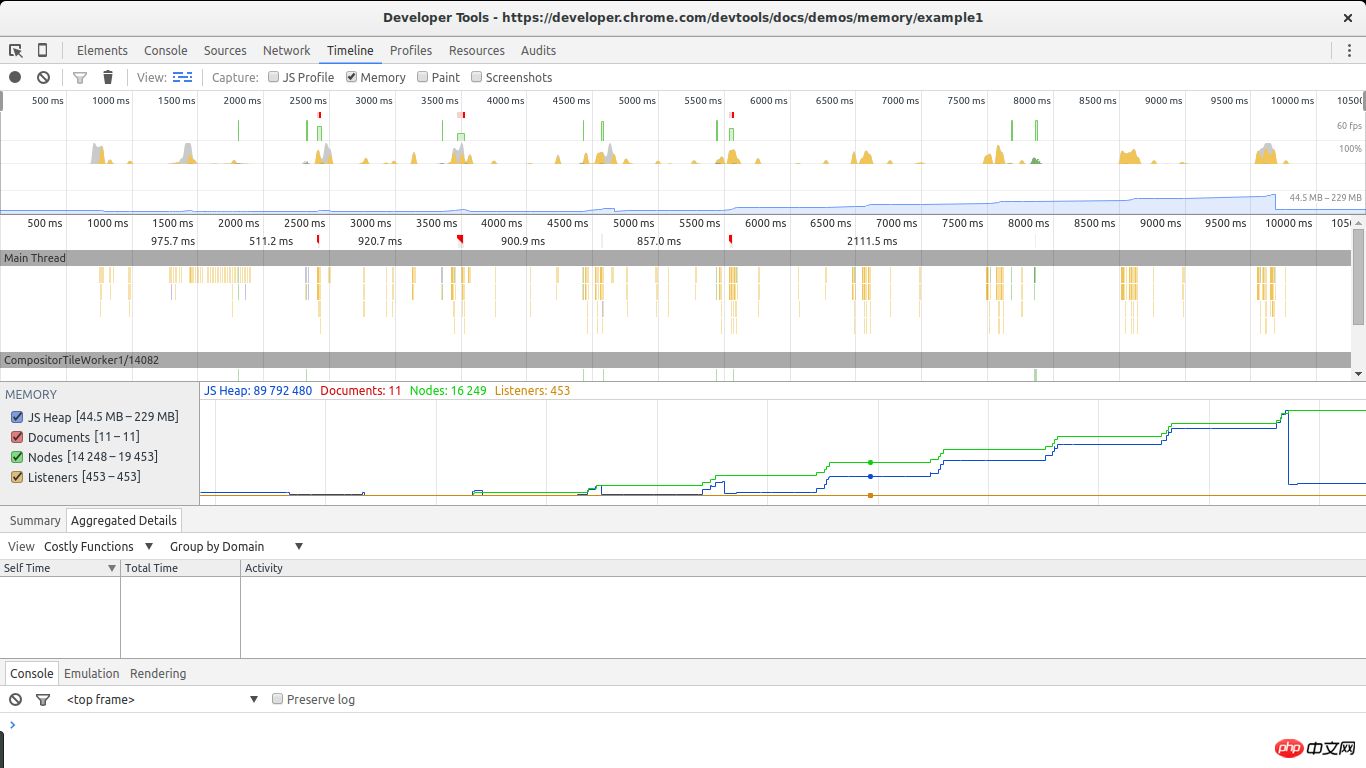Click the 857.0 ms frame duration label
1366x768 pixels.
point(659,241)
